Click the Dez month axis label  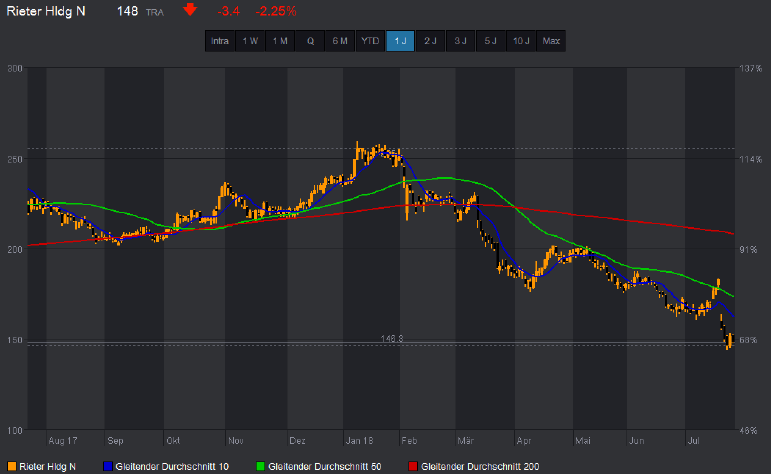pyautogui.click(x=297, y=441)
